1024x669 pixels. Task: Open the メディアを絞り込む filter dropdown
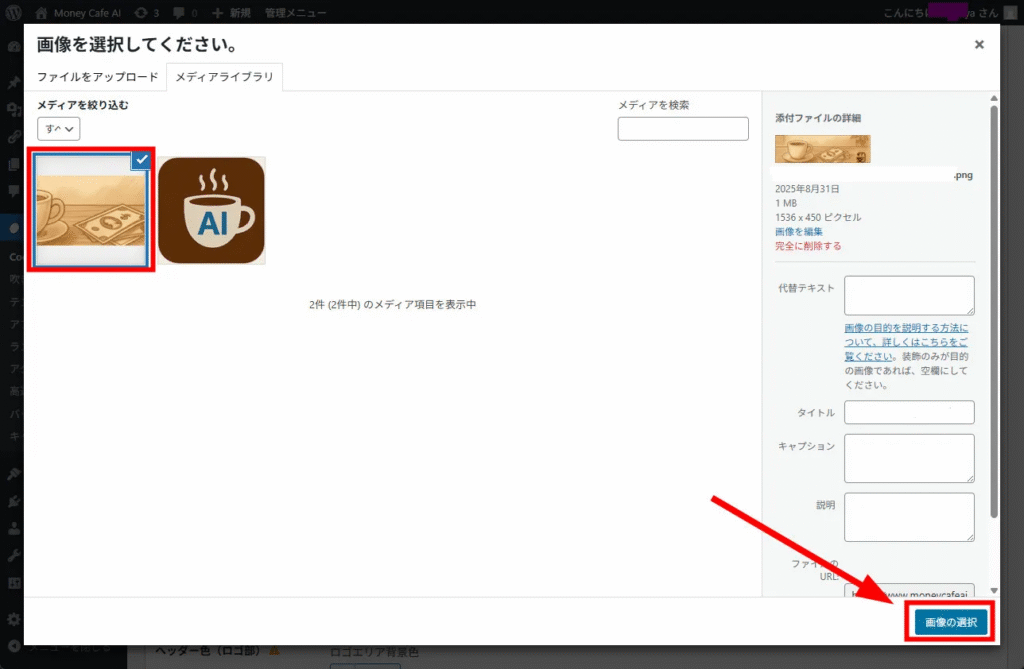(x=59, y=129)
